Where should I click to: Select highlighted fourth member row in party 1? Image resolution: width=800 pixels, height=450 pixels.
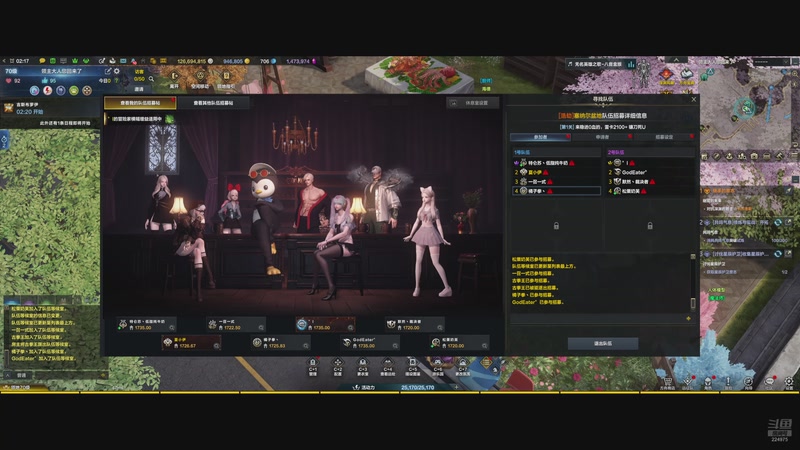[556, 191]
